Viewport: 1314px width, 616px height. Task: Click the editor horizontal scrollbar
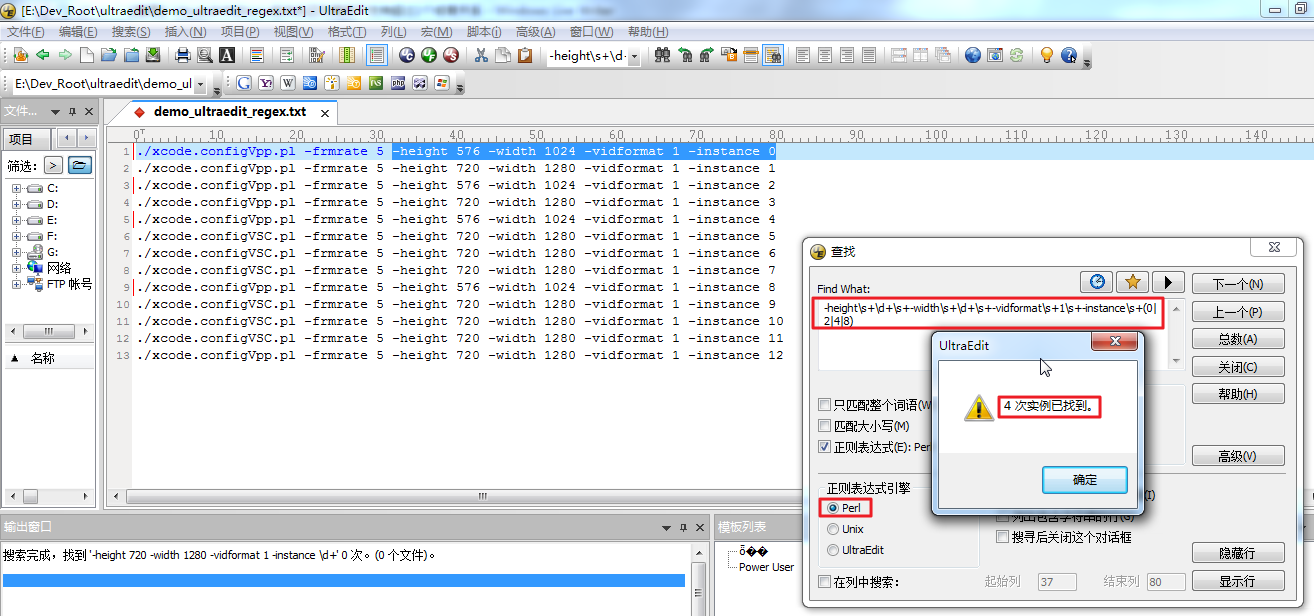coord(483,496)
